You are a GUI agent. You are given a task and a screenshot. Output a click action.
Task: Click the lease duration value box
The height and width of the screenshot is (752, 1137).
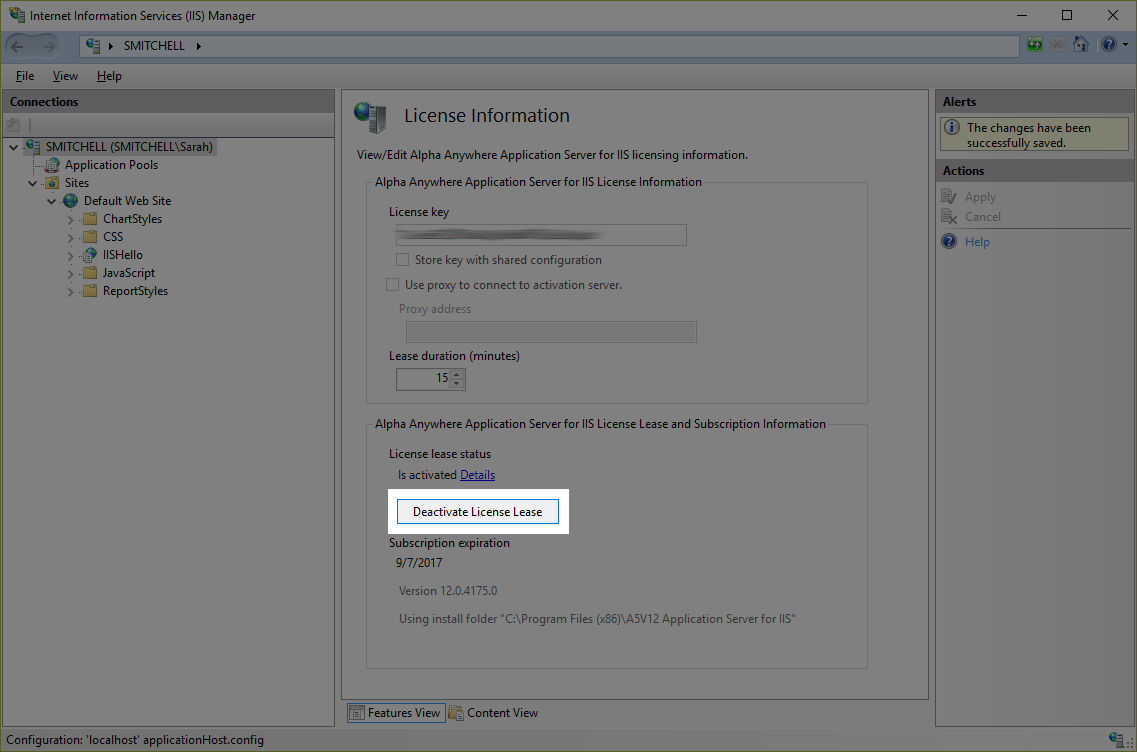click(x=424, y=379)
